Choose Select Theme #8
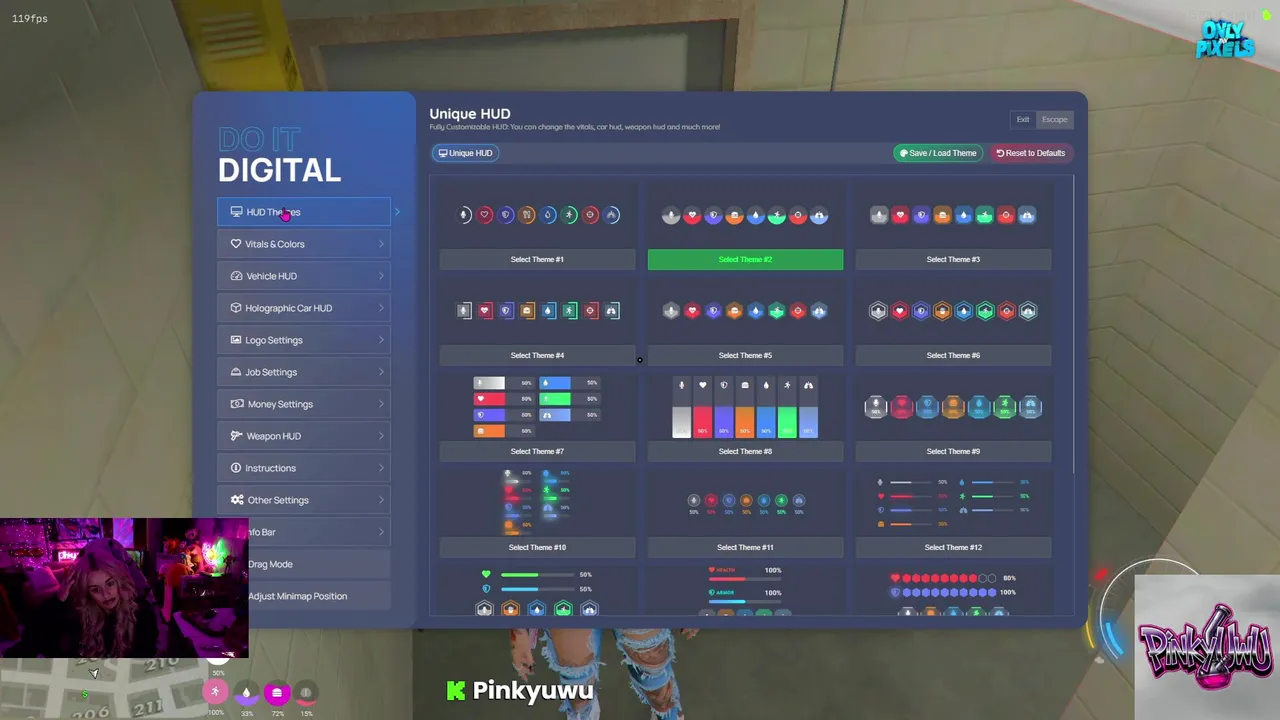 coord(745,451)
